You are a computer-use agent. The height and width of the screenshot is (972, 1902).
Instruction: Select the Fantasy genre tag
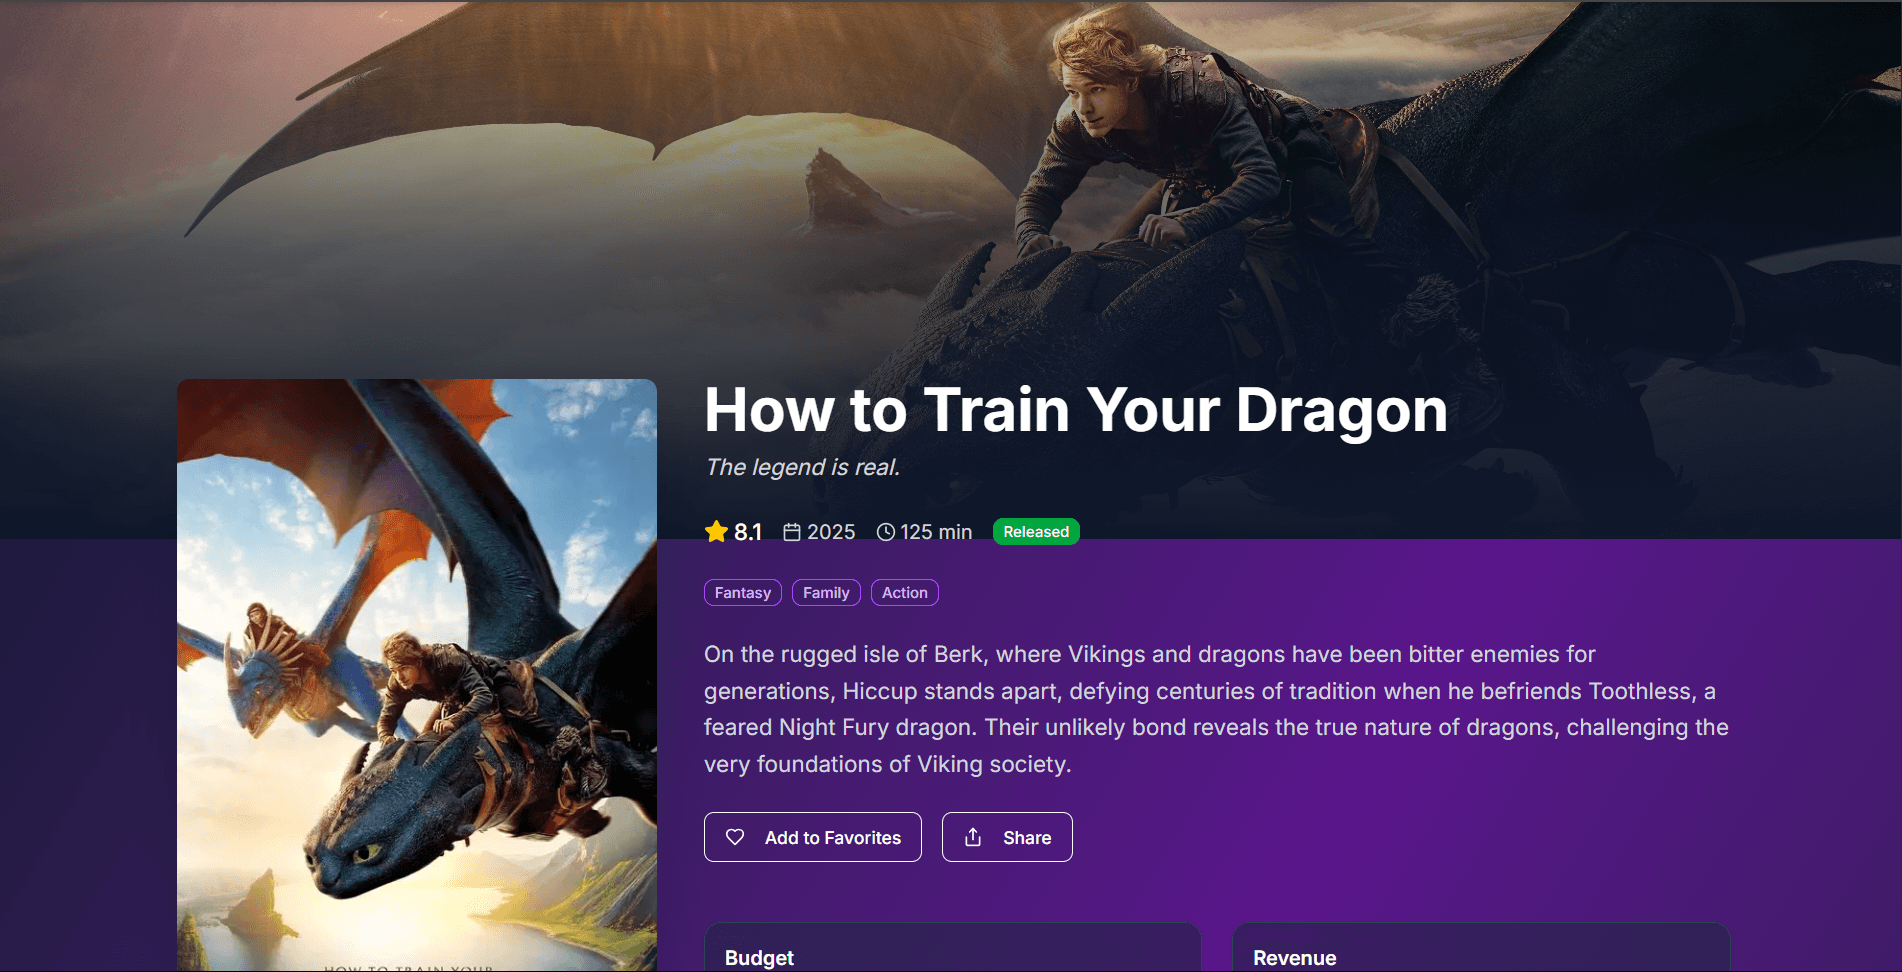tap(743, 592)
